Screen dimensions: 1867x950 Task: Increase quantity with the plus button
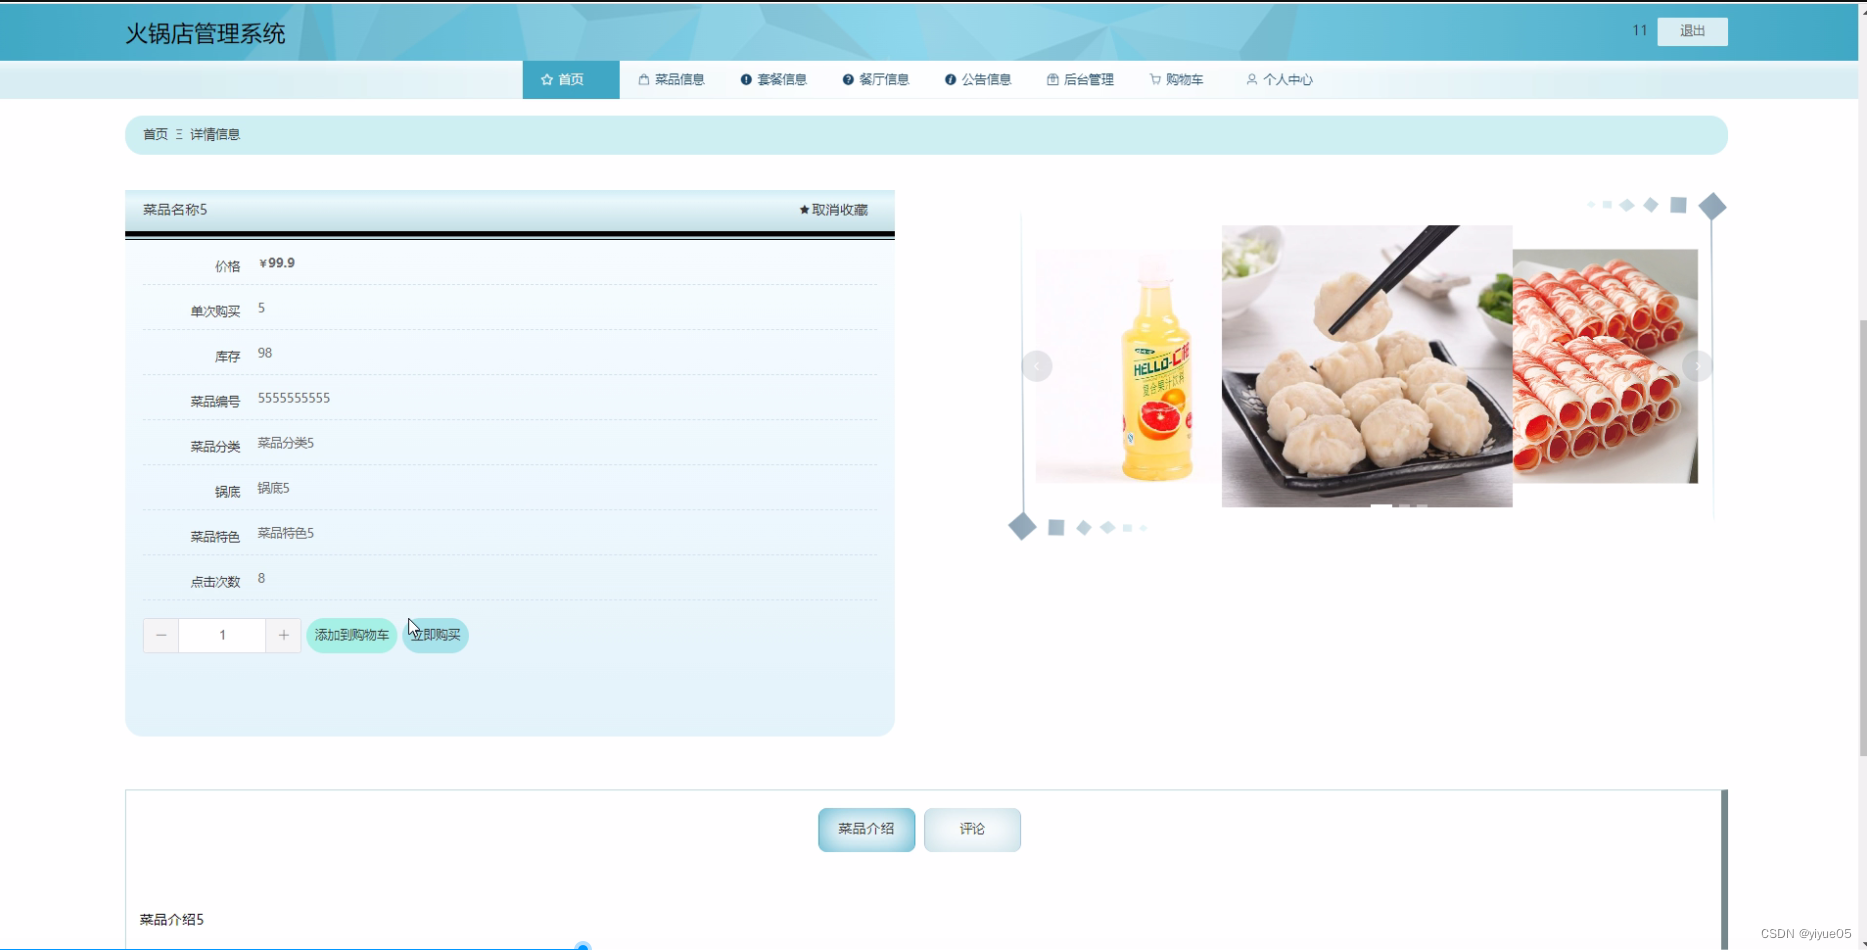[x=283, y=635]
